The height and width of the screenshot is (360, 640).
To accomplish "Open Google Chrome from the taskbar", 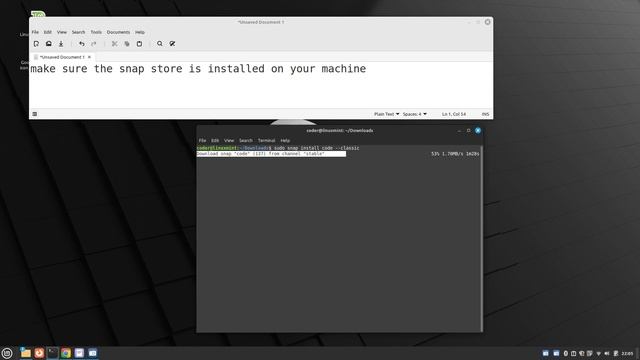I will point(66,353).
